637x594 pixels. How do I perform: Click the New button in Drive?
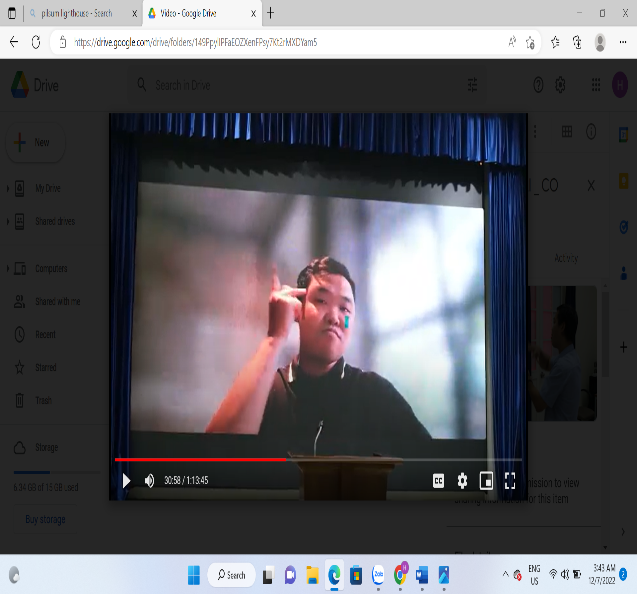coord(34,142)
